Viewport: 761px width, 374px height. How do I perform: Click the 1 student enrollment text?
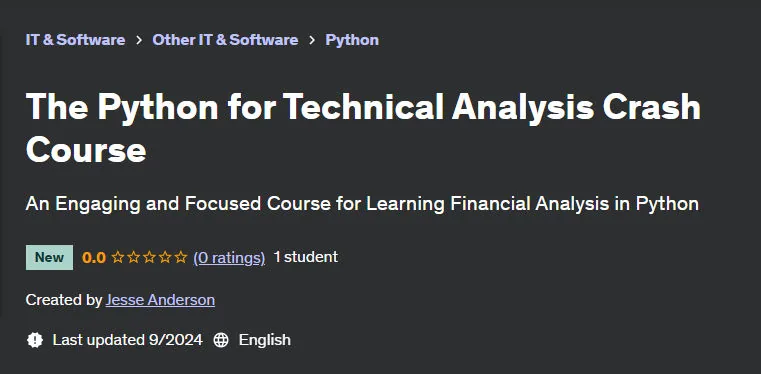pos(306,257)
